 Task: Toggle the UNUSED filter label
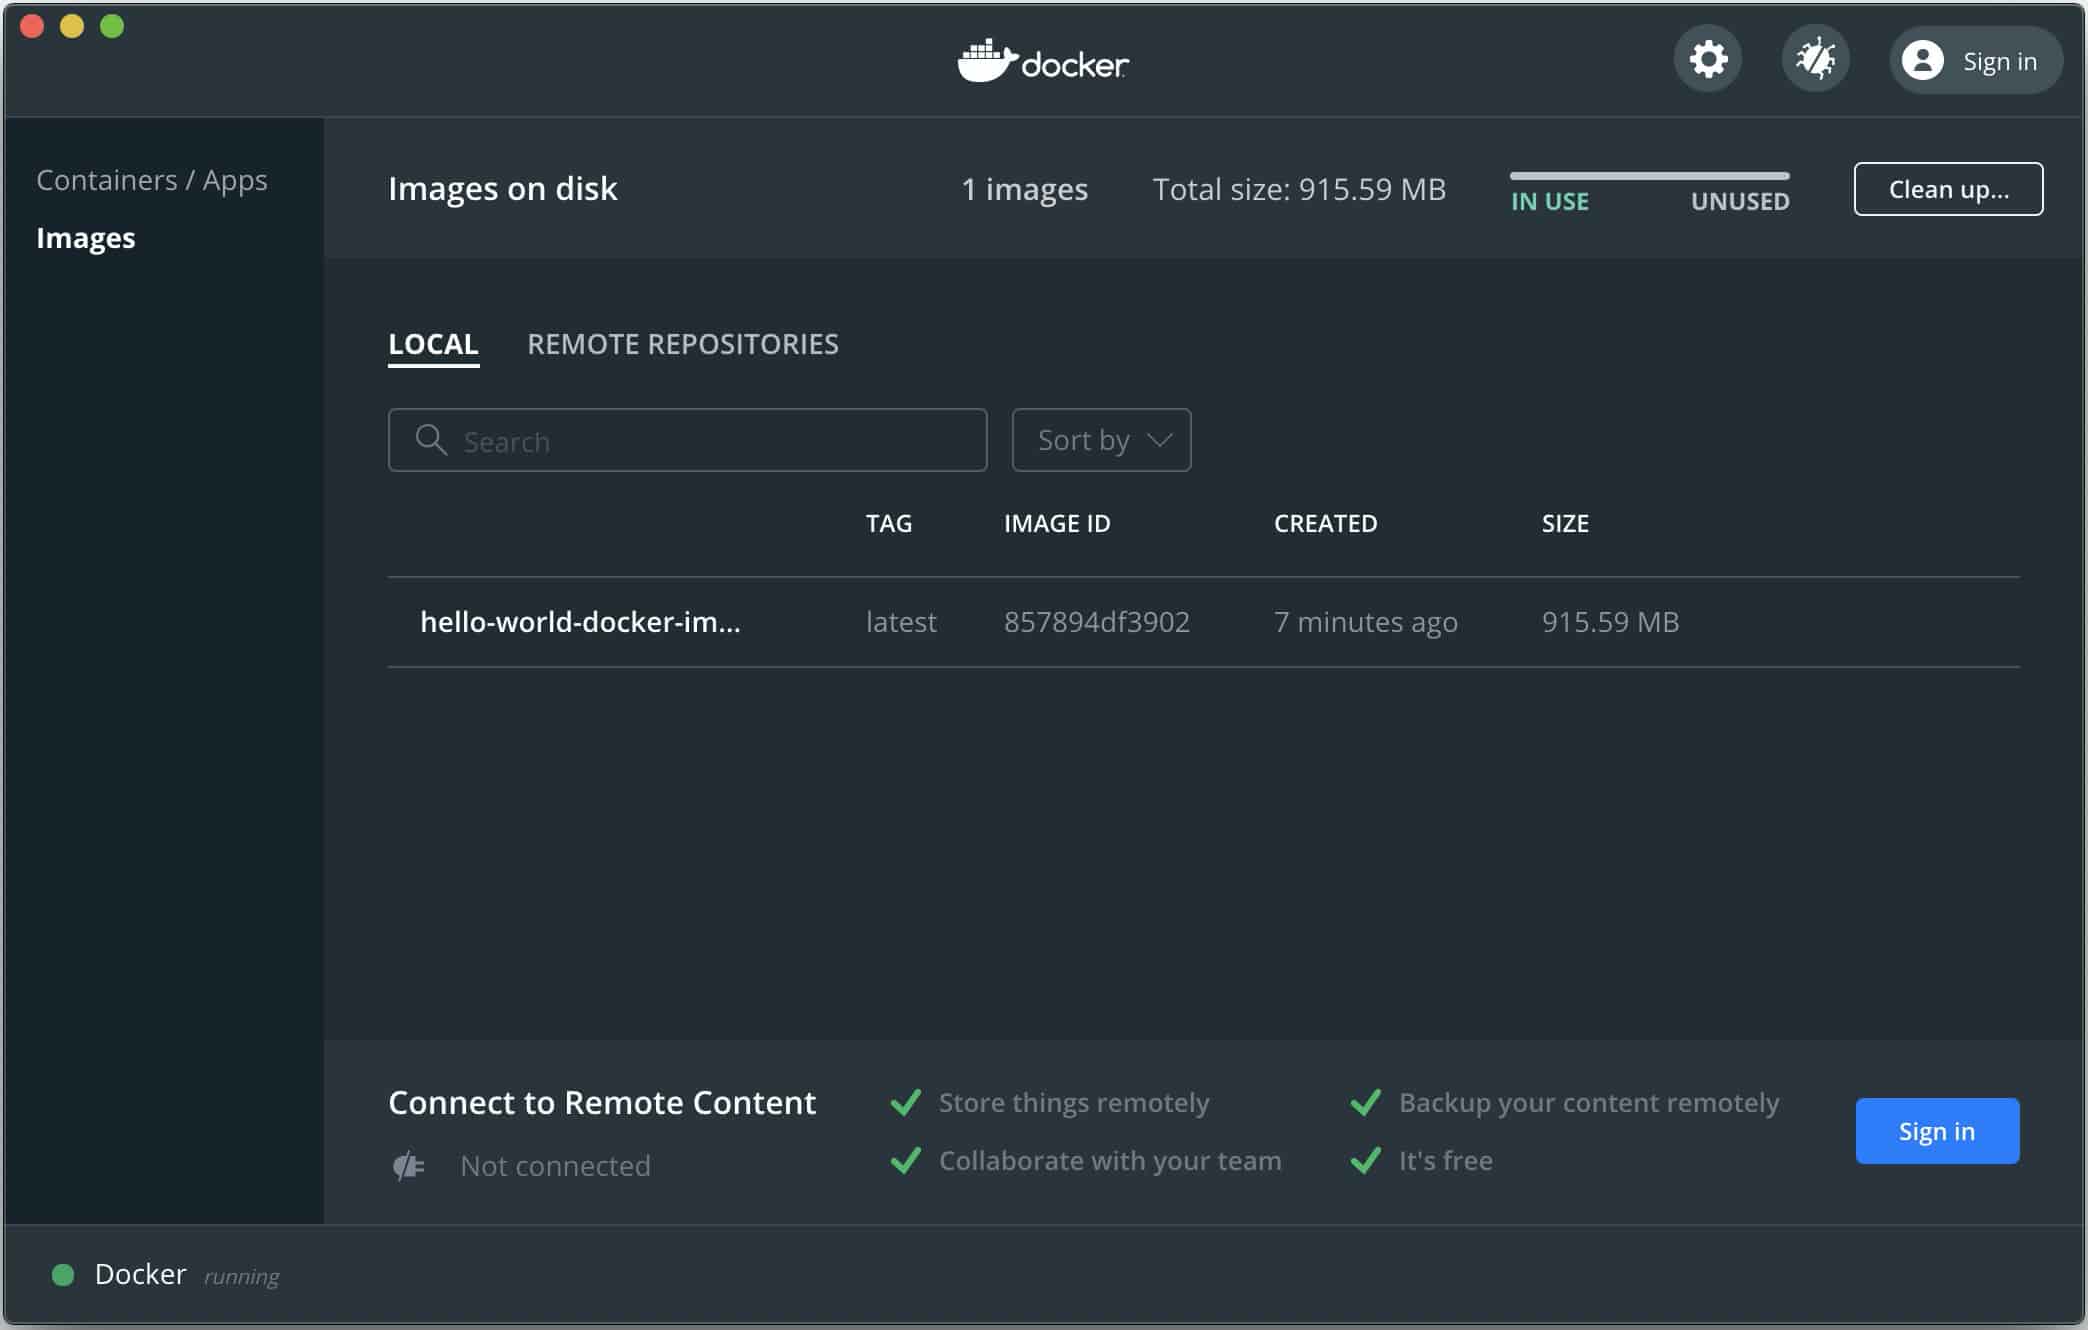[1740, 201]
